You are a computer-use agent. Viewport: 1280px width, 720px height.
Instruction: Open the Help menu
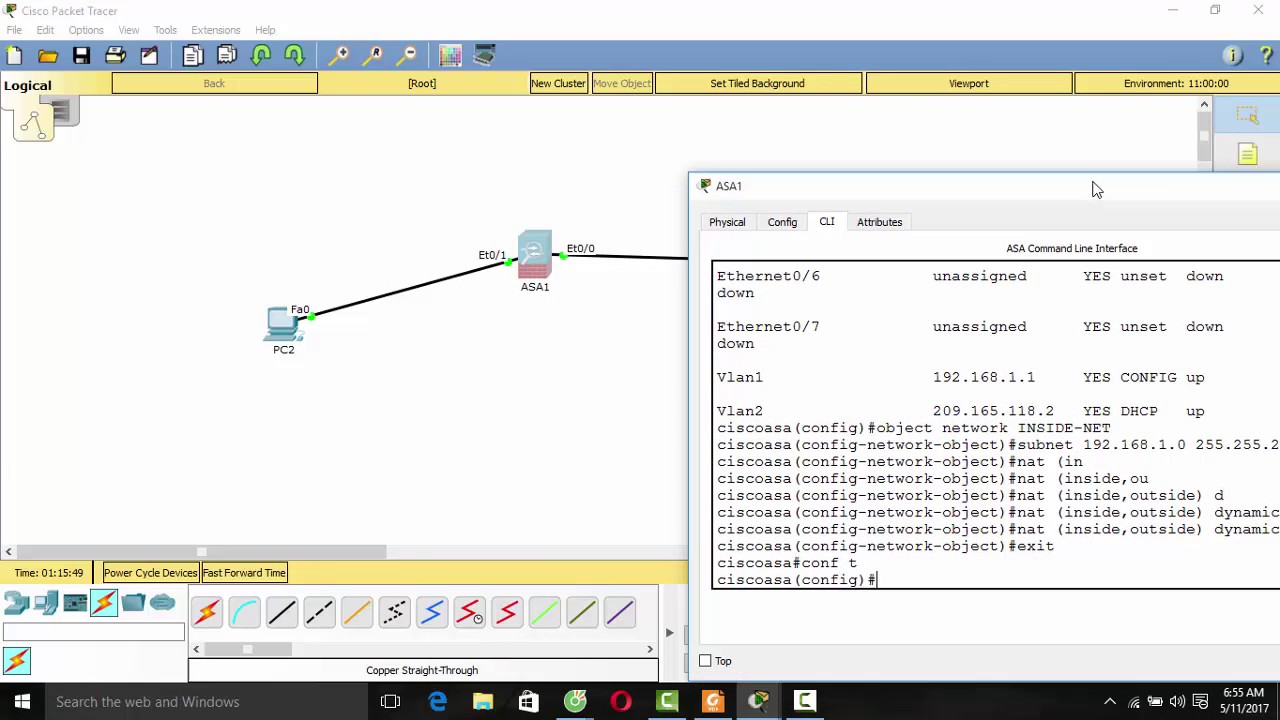[265, 30]
